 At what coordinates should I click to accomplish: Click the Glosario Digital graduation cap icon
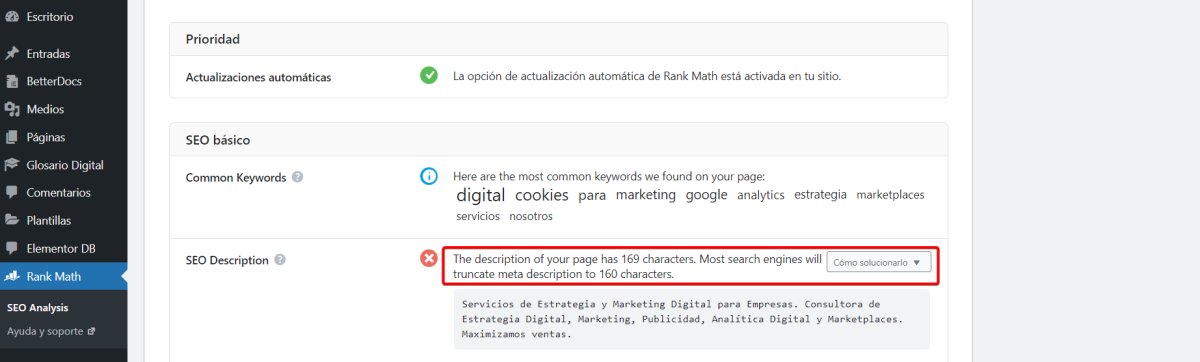pos(12,165)
